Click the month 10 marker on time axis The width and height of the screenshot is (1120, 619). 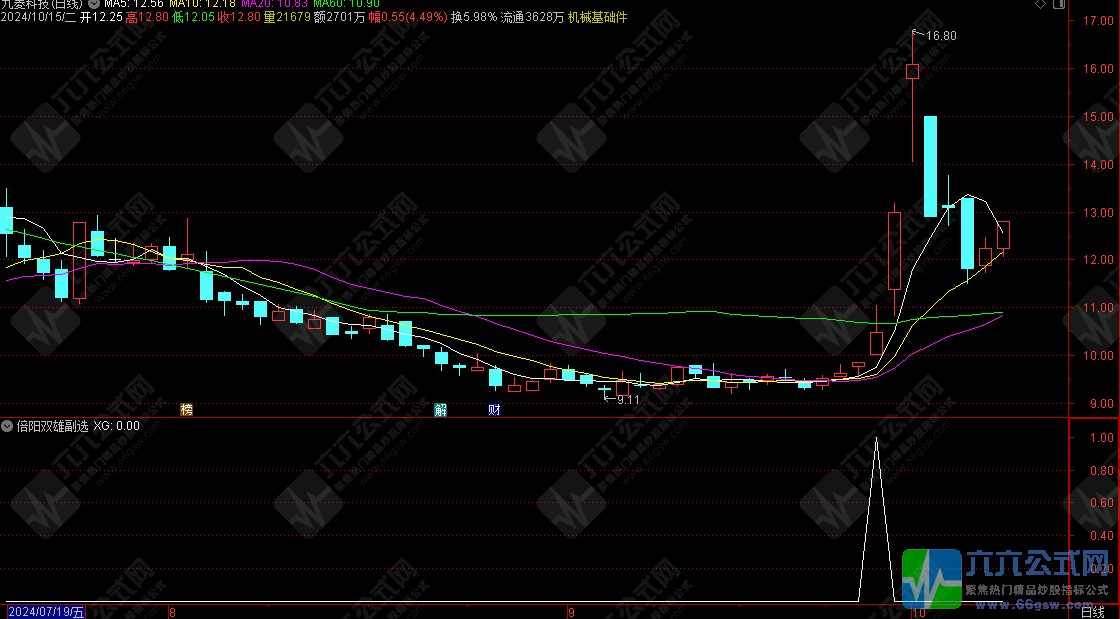[x=918, y=612]
